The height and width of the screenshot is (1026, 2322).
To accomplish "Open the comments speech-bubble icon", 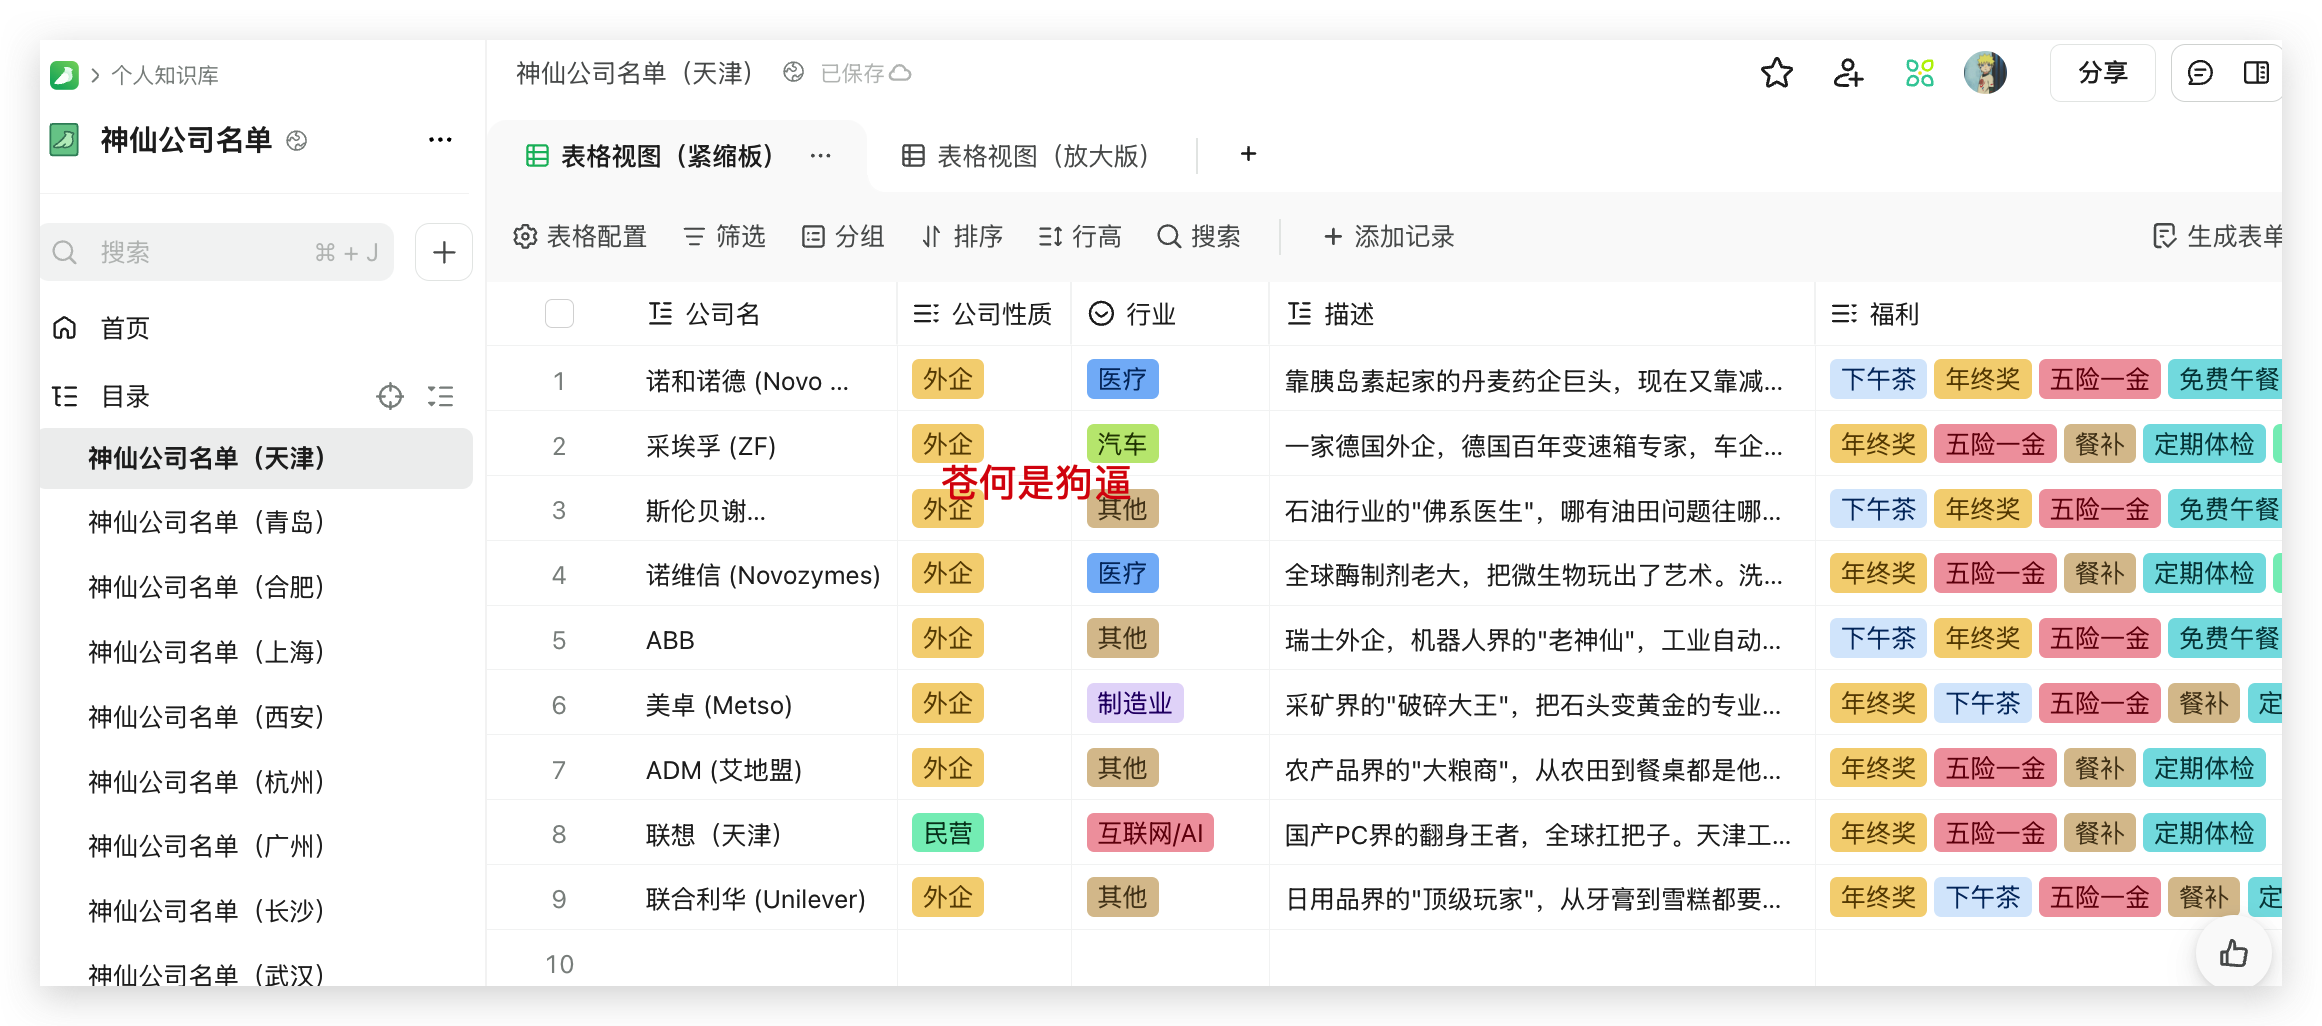I will coord(2200,73).
